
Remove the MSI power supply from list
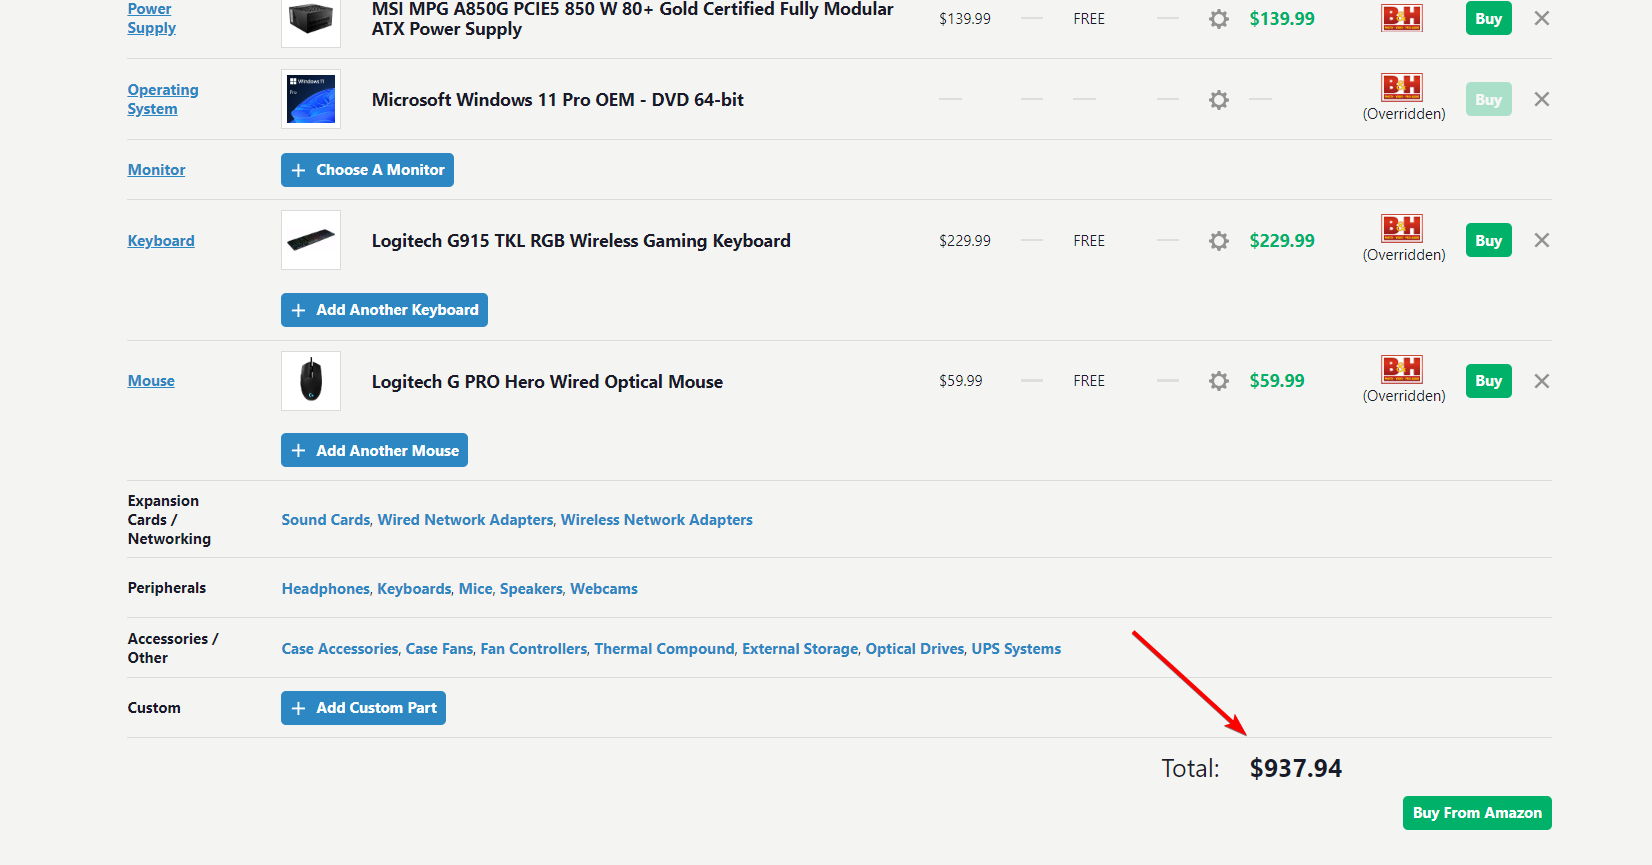1542,18
